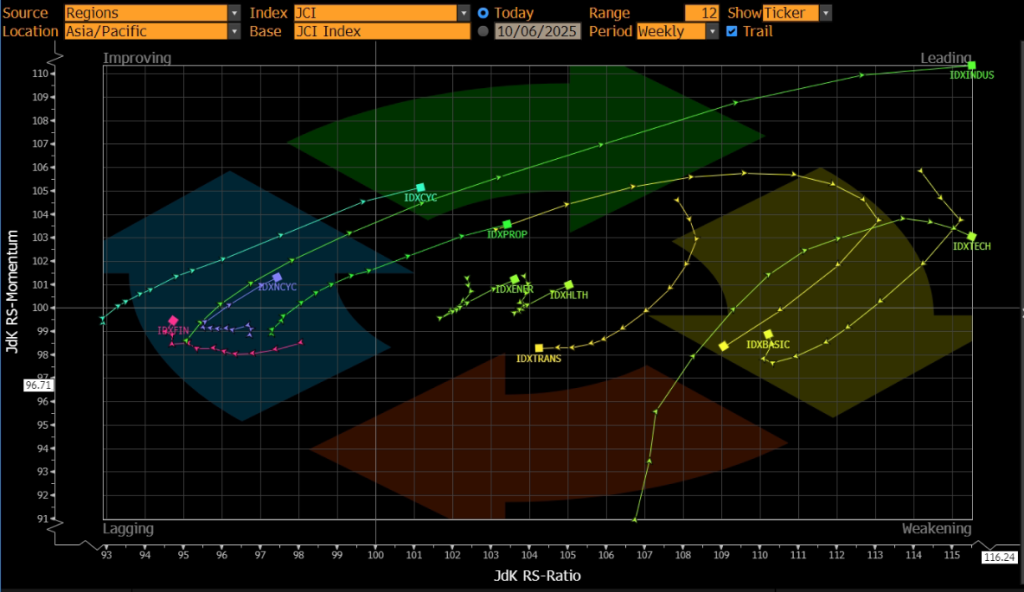Click the IDXINDUS data point marker
Viewport: 1024px width, 592px height.
click(971, 65)
